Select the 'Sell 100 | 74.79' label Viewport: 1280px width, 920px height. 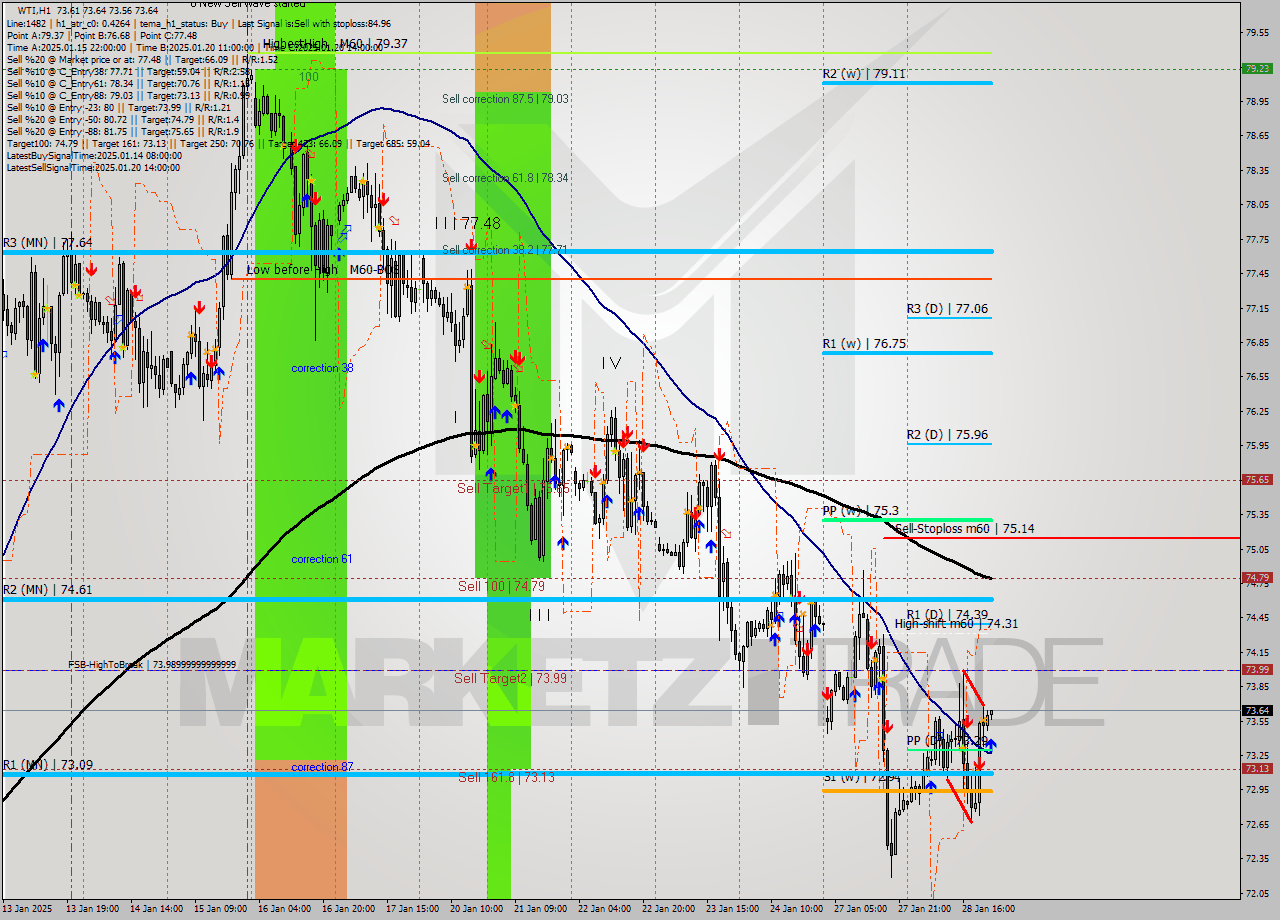pos(501,586)
